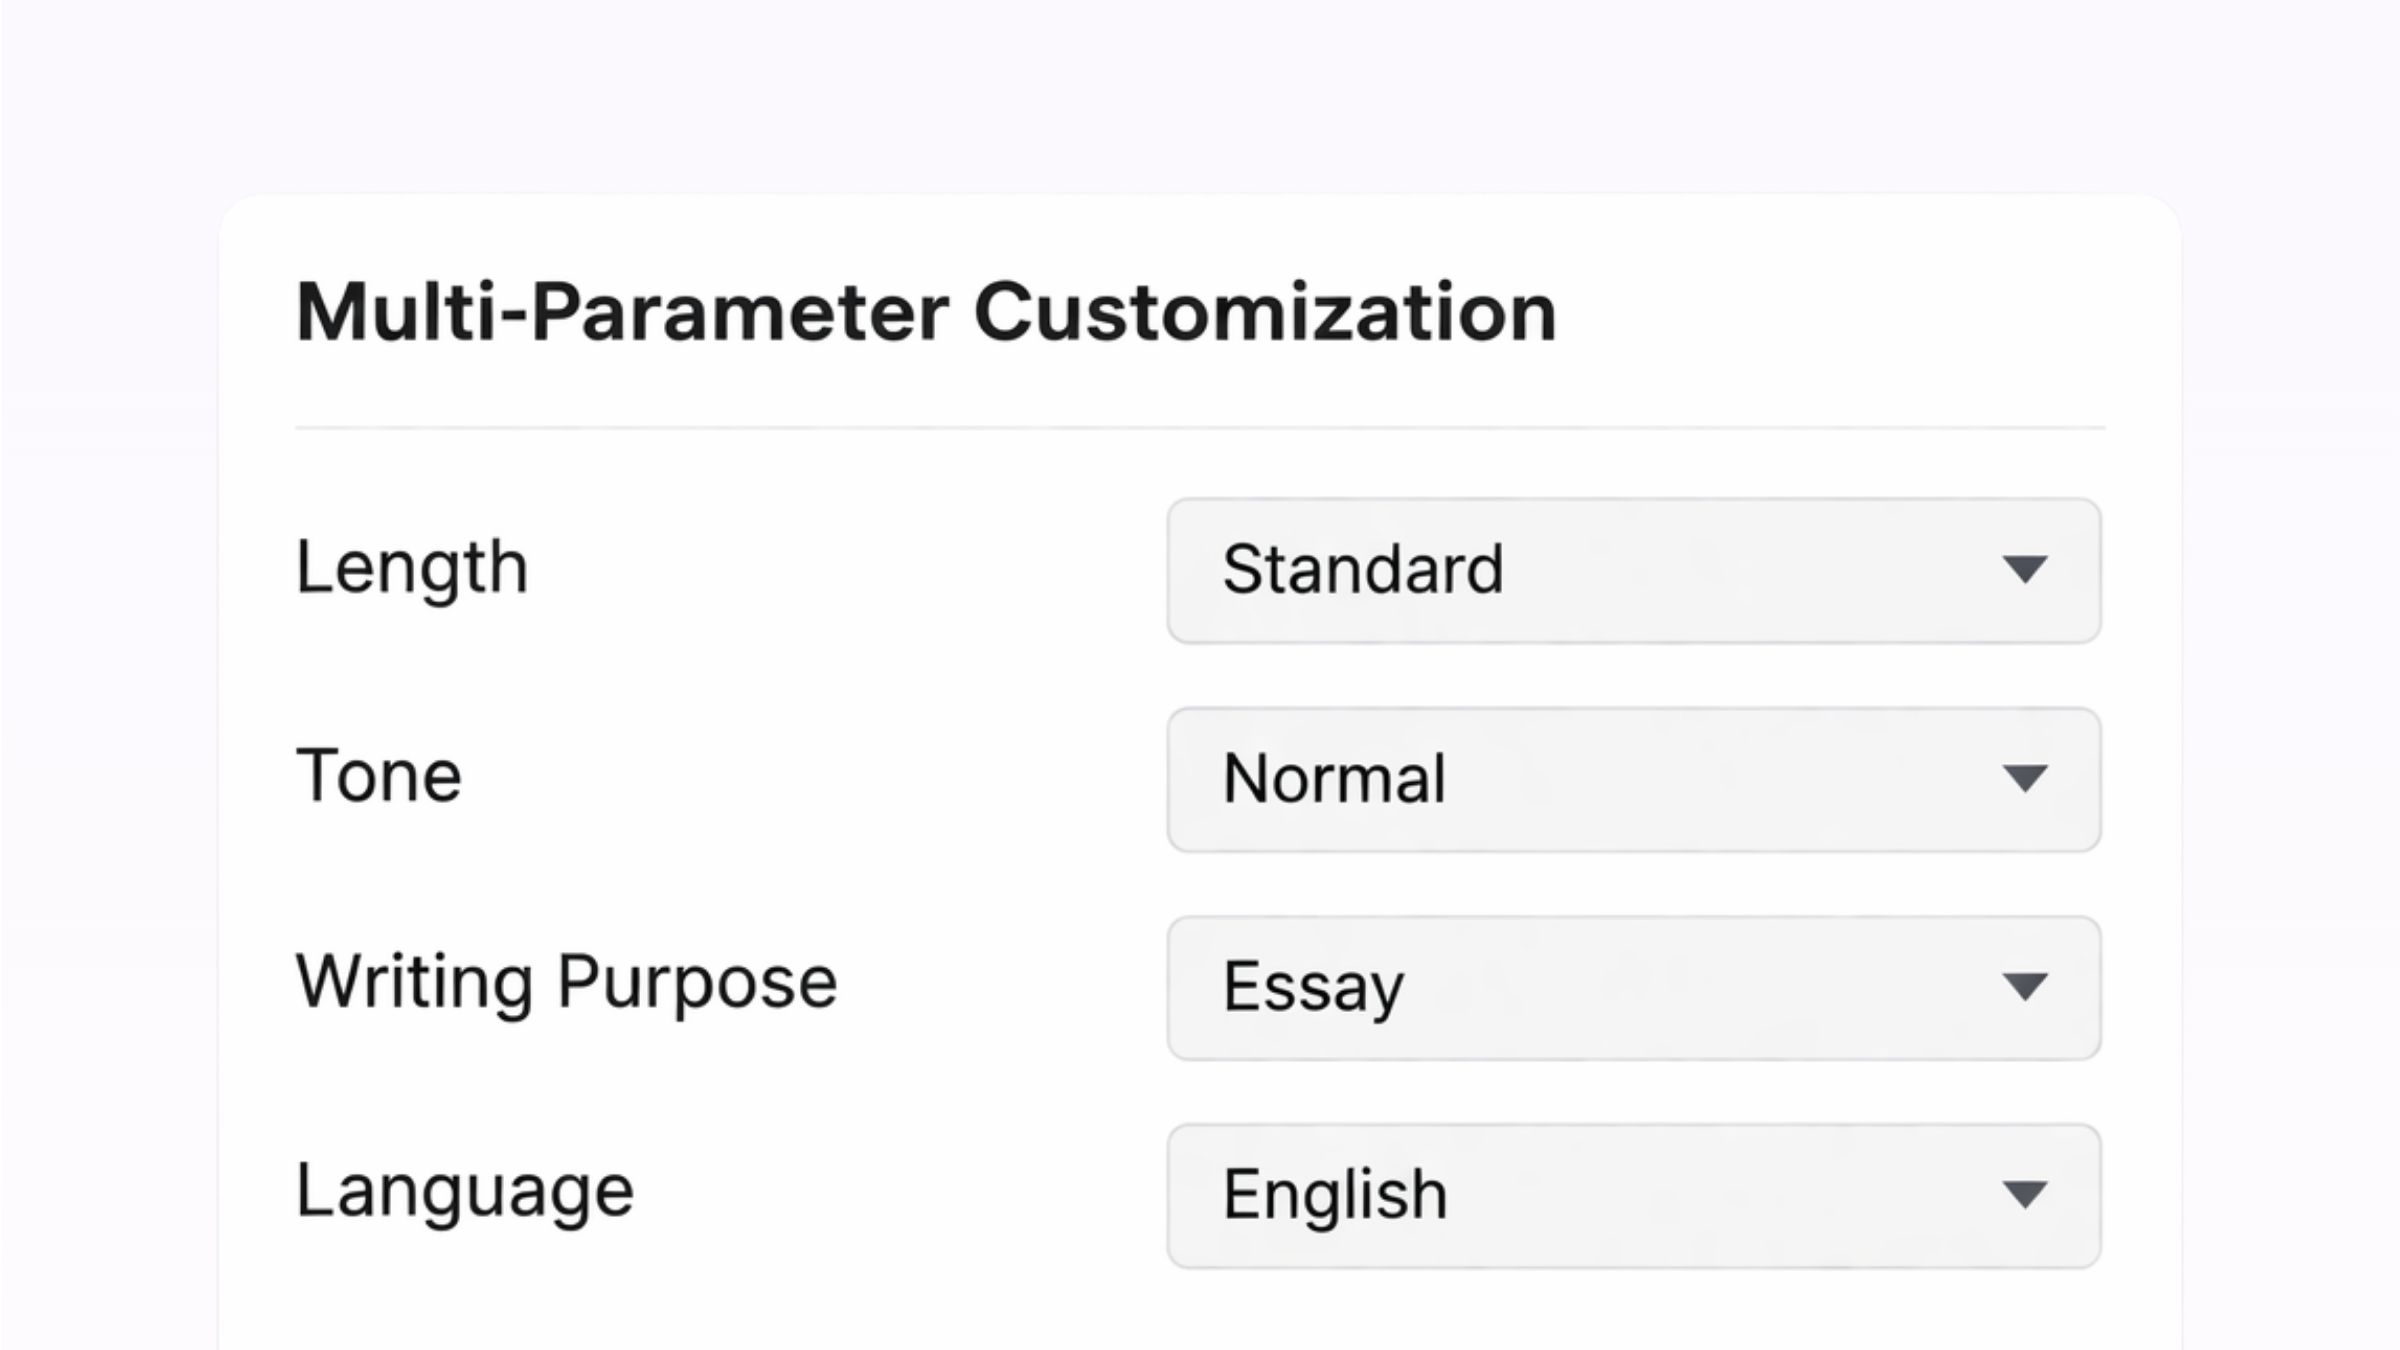This screenshot has width=2400, height=1350.
Task: Click the 'Writing Purpose' field label
Action: 566,982
